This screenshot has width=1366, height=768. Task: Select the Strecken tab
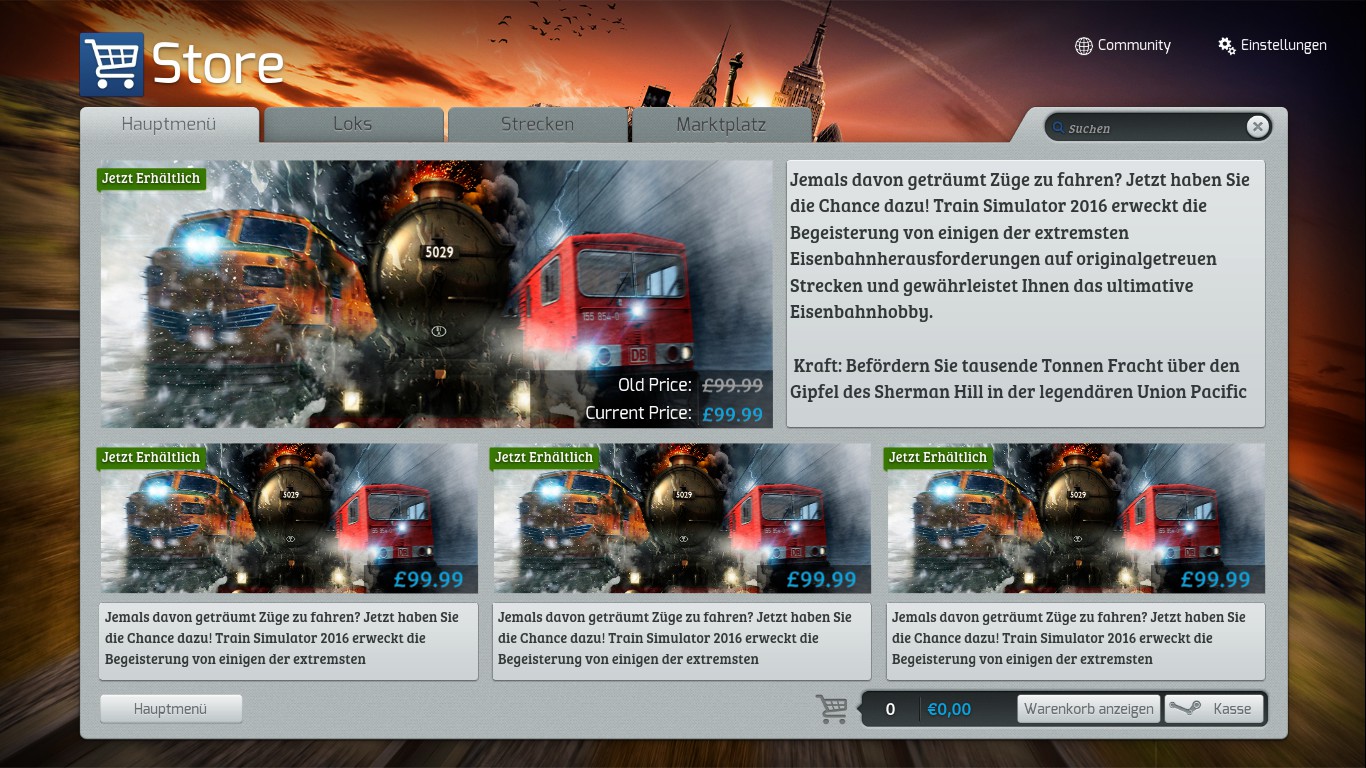pyautogui.click(x=537, y=125)
